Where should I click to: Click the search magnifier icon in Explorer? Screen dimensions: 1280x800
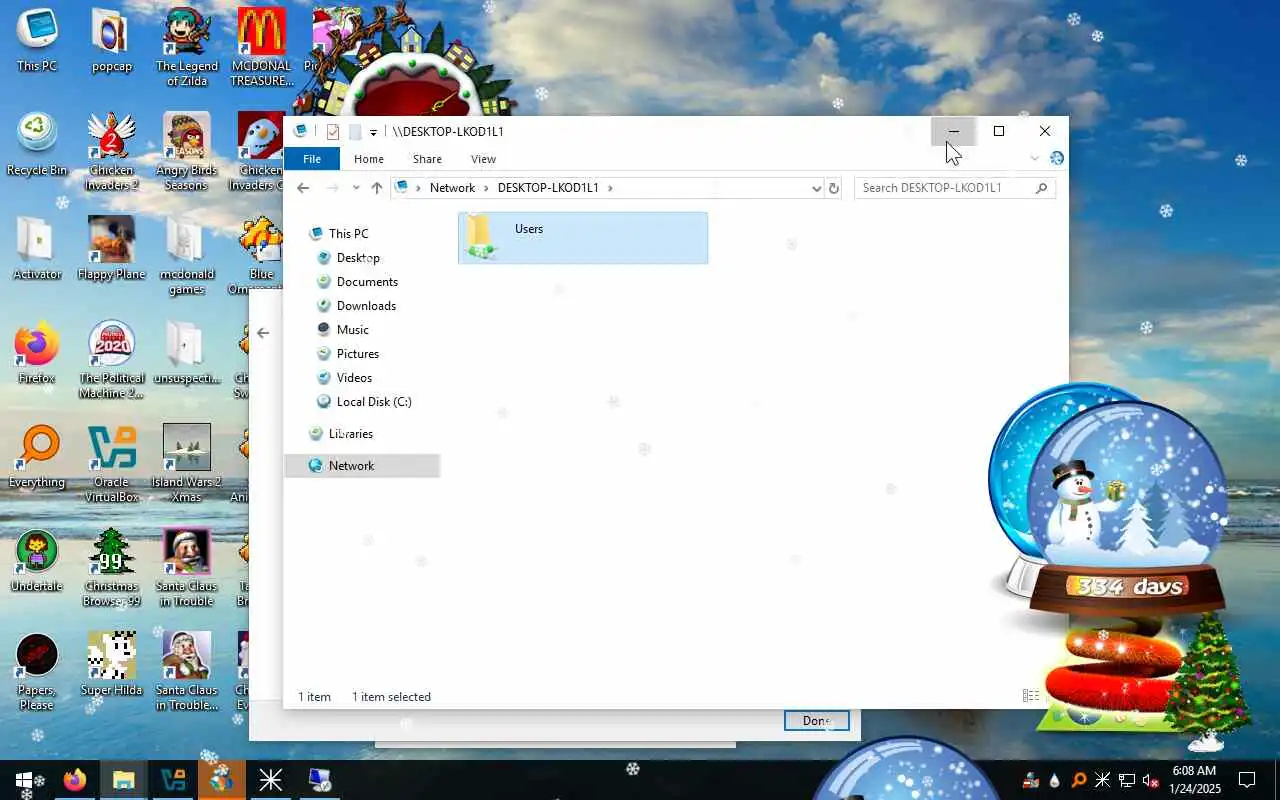pos(1041,188)
